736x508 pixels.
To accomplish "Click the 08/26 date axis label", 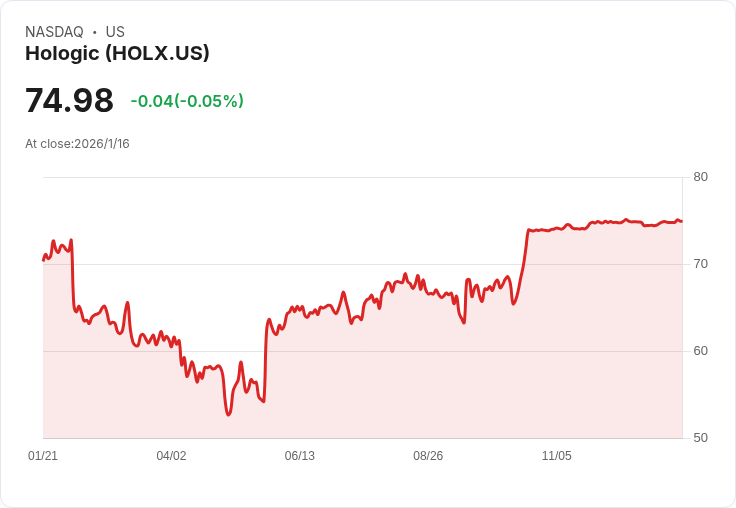I will click(x=428, y=456).
